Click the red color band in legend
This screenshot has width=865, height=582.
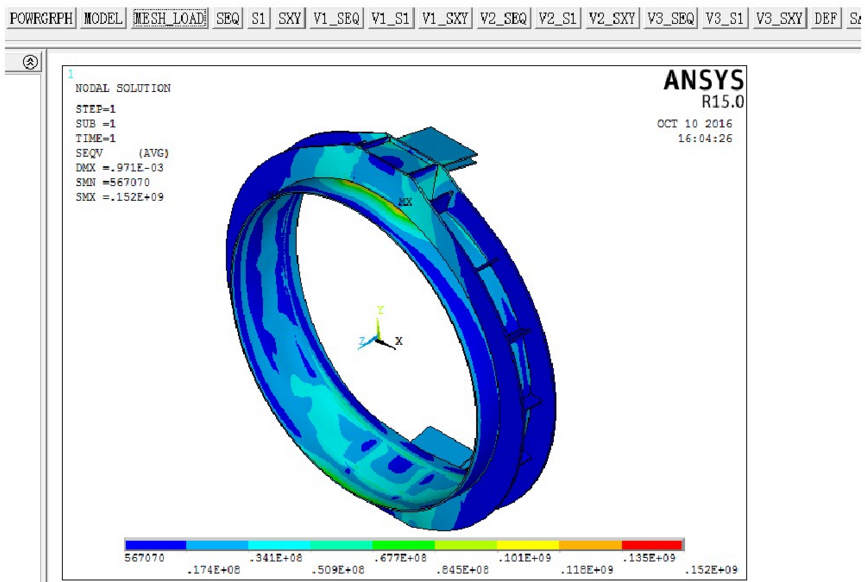tap(652, 545)
